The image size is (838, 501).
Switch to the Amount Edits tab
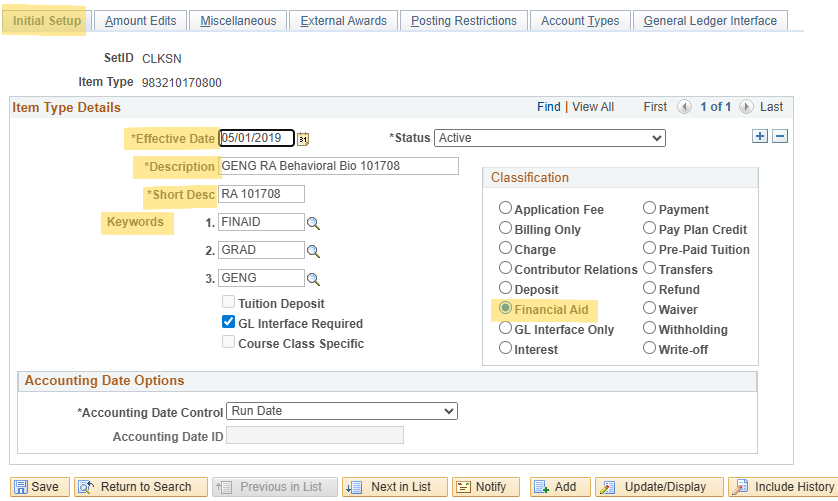click(x=139, y=21)
